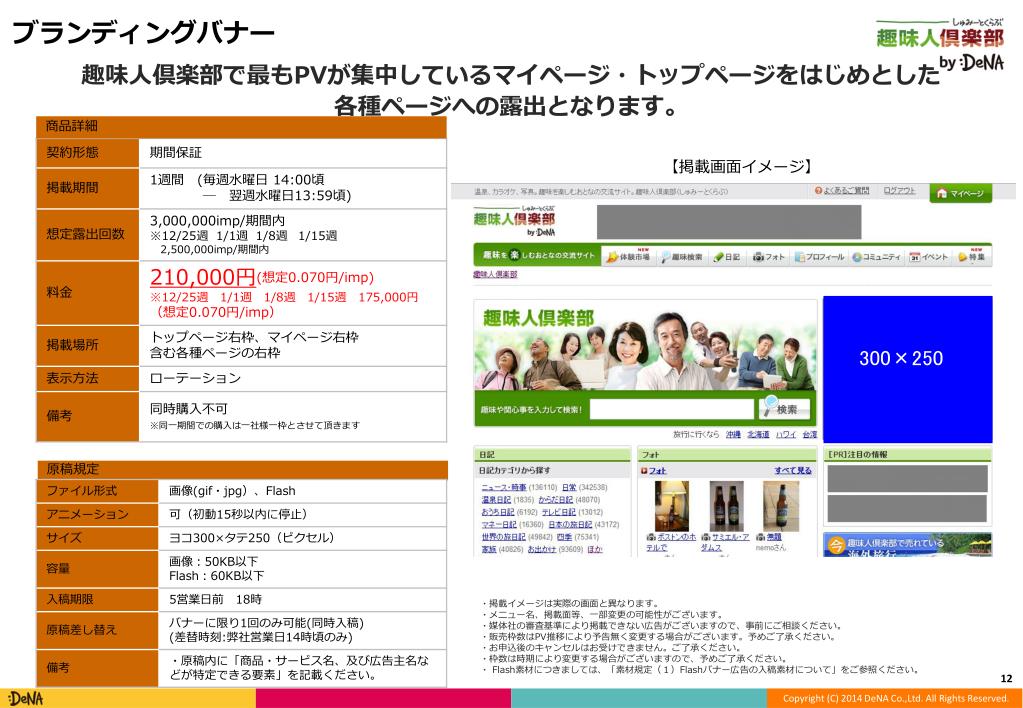Screen dimensions: 1023x708
Task: Open the コミュニティ nav tab
Action: pyautogui.click(x=877, y=257)
